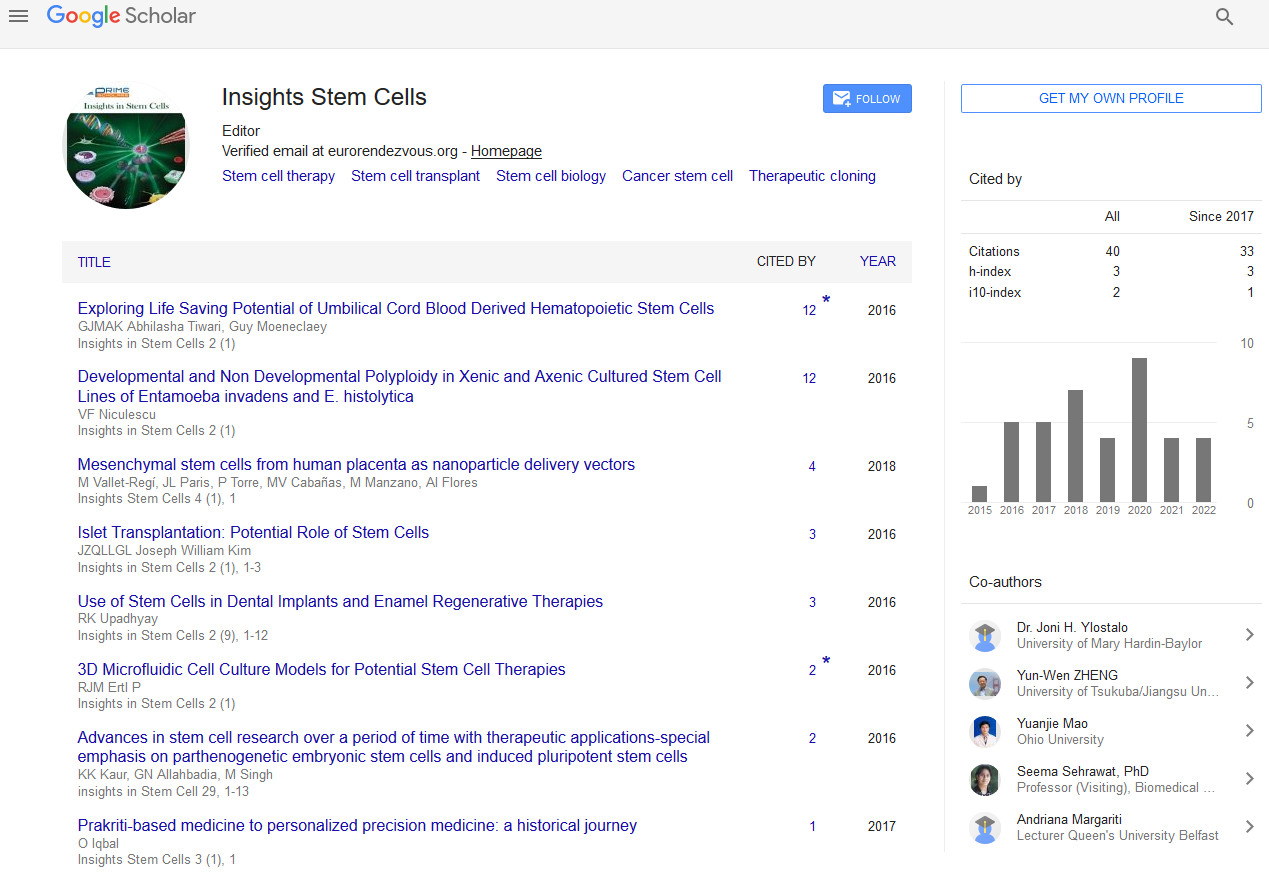Viewport: 1269px width, 877px height.
Task: Expand Yun-Wen ZHENG co-author chevron
Action: coord(1249,683)
